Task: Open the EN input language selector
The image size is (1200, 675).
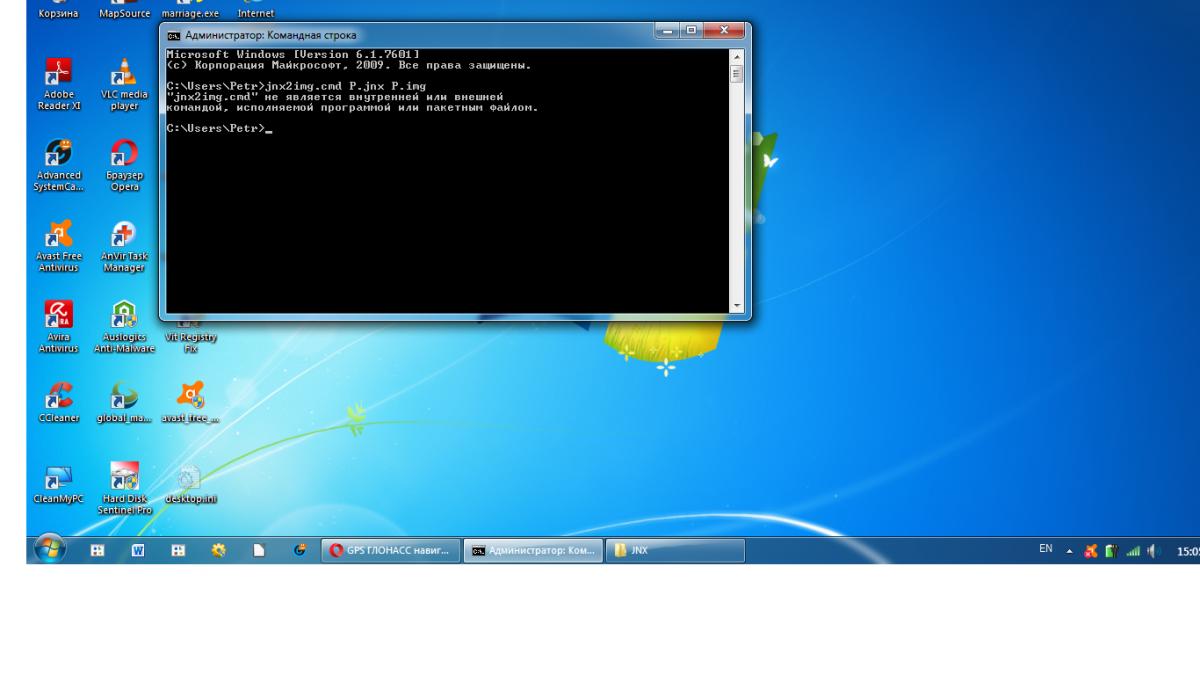Action: (x=1046, y=549)
